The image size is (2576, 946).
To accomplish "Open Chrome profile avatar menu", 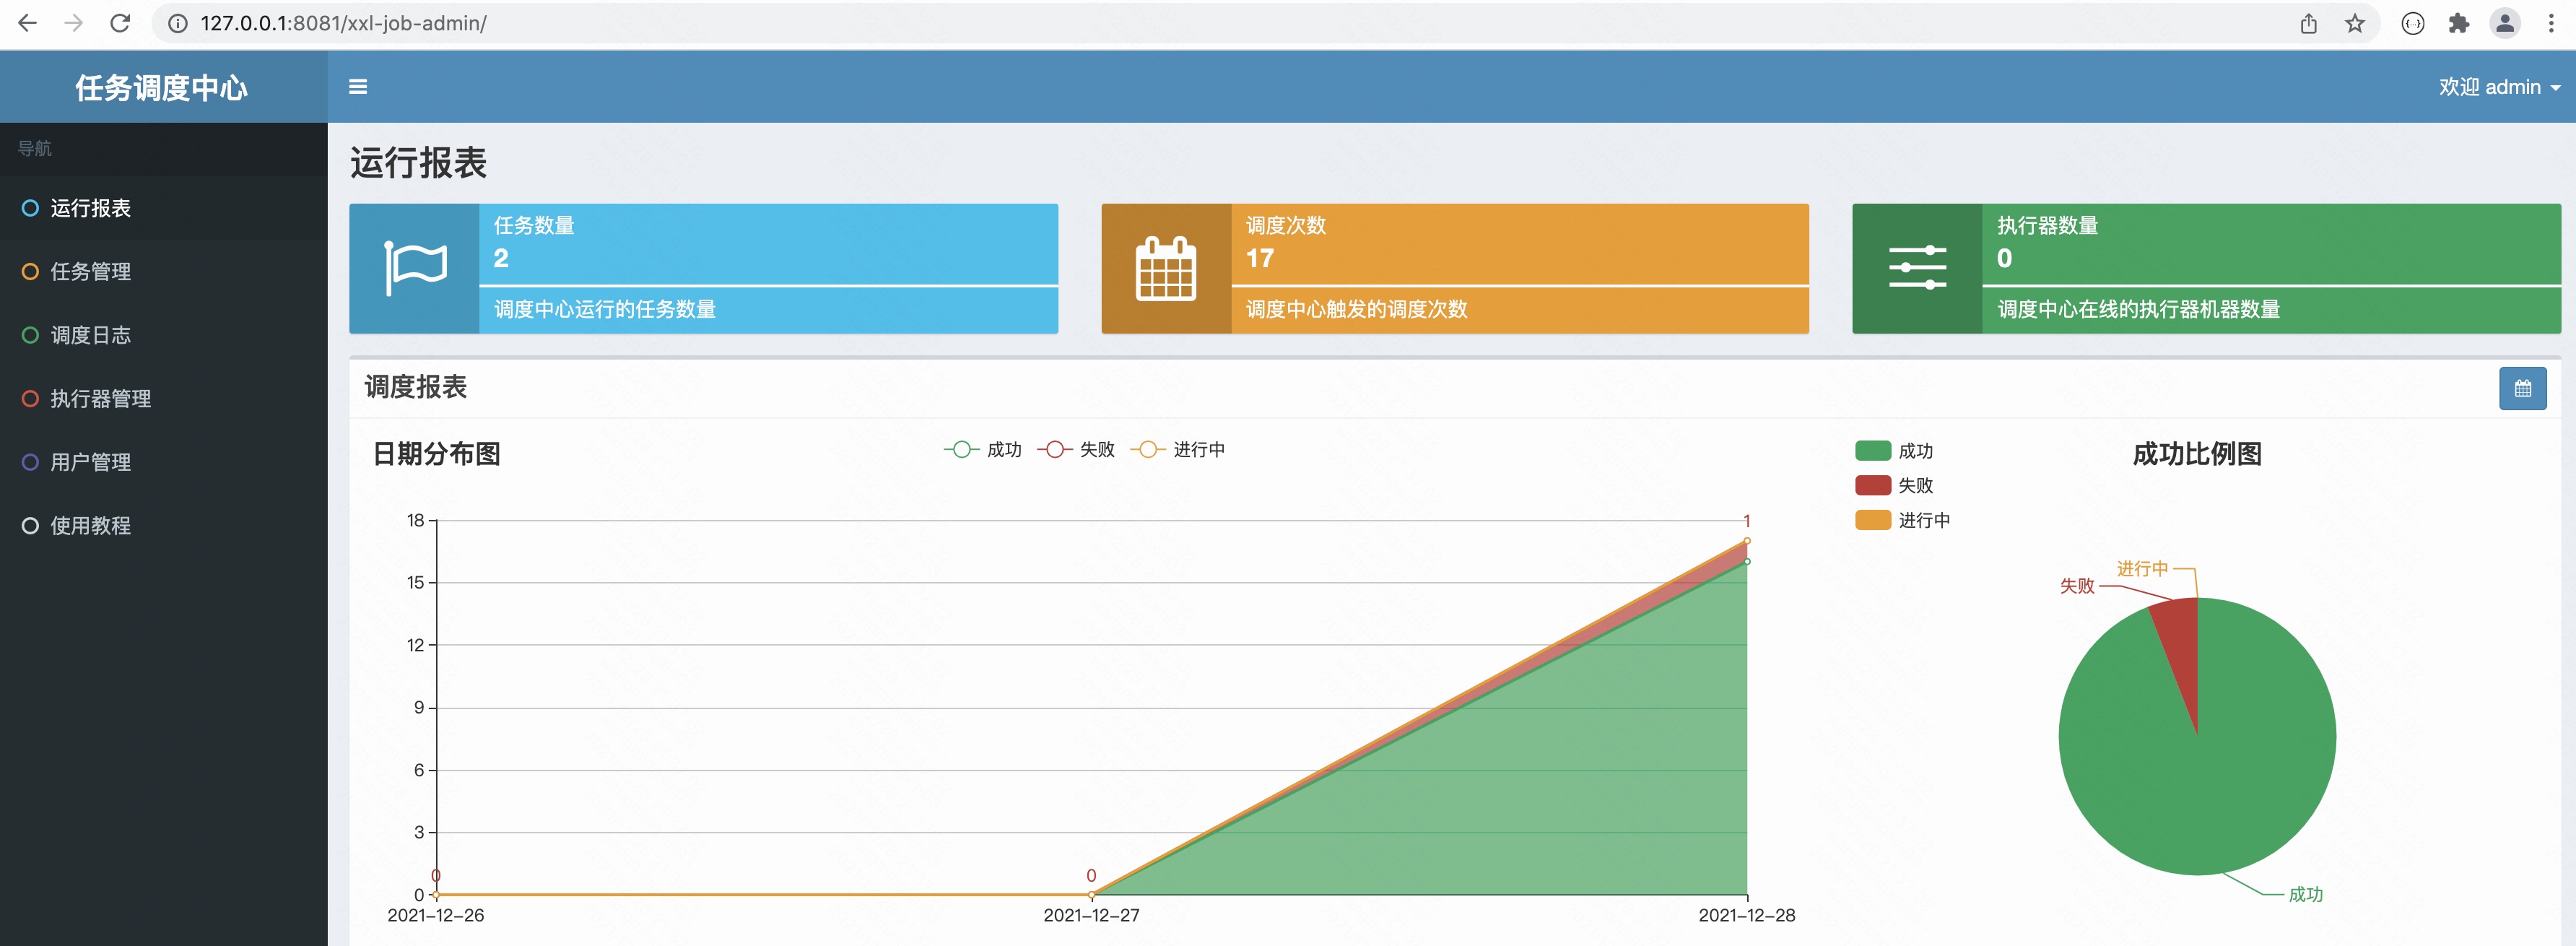I will pyautogui.click(x=2505, y=23).
